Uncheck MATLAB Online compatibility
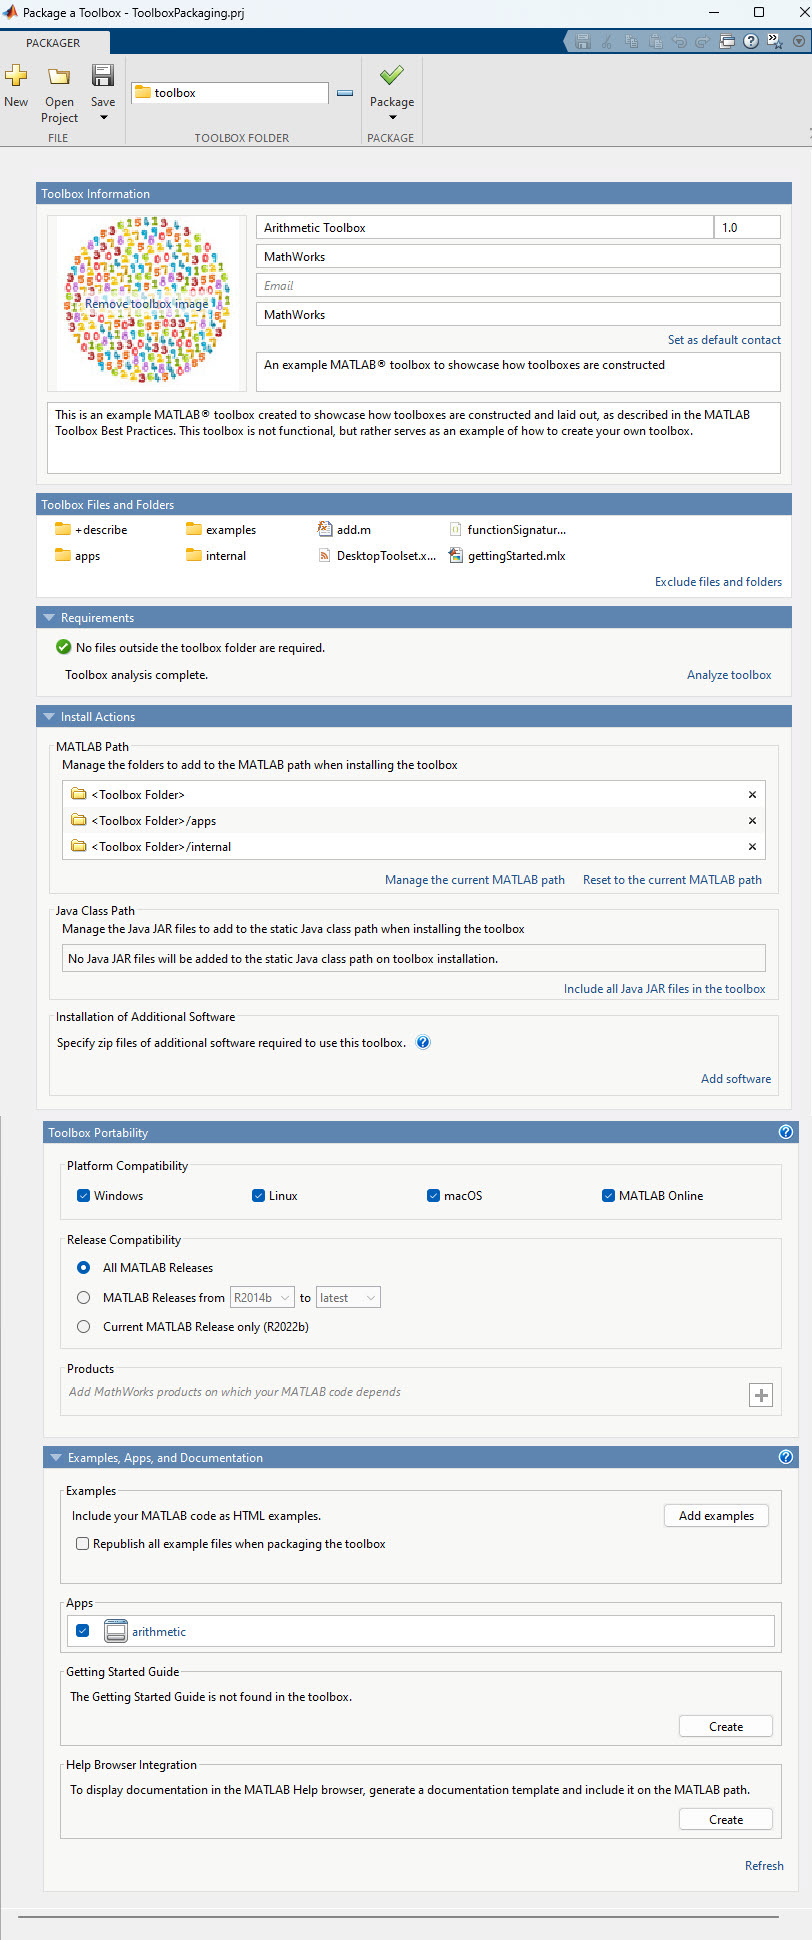The width and height of the screenshot is (812, 1940). coord(608,1195)
